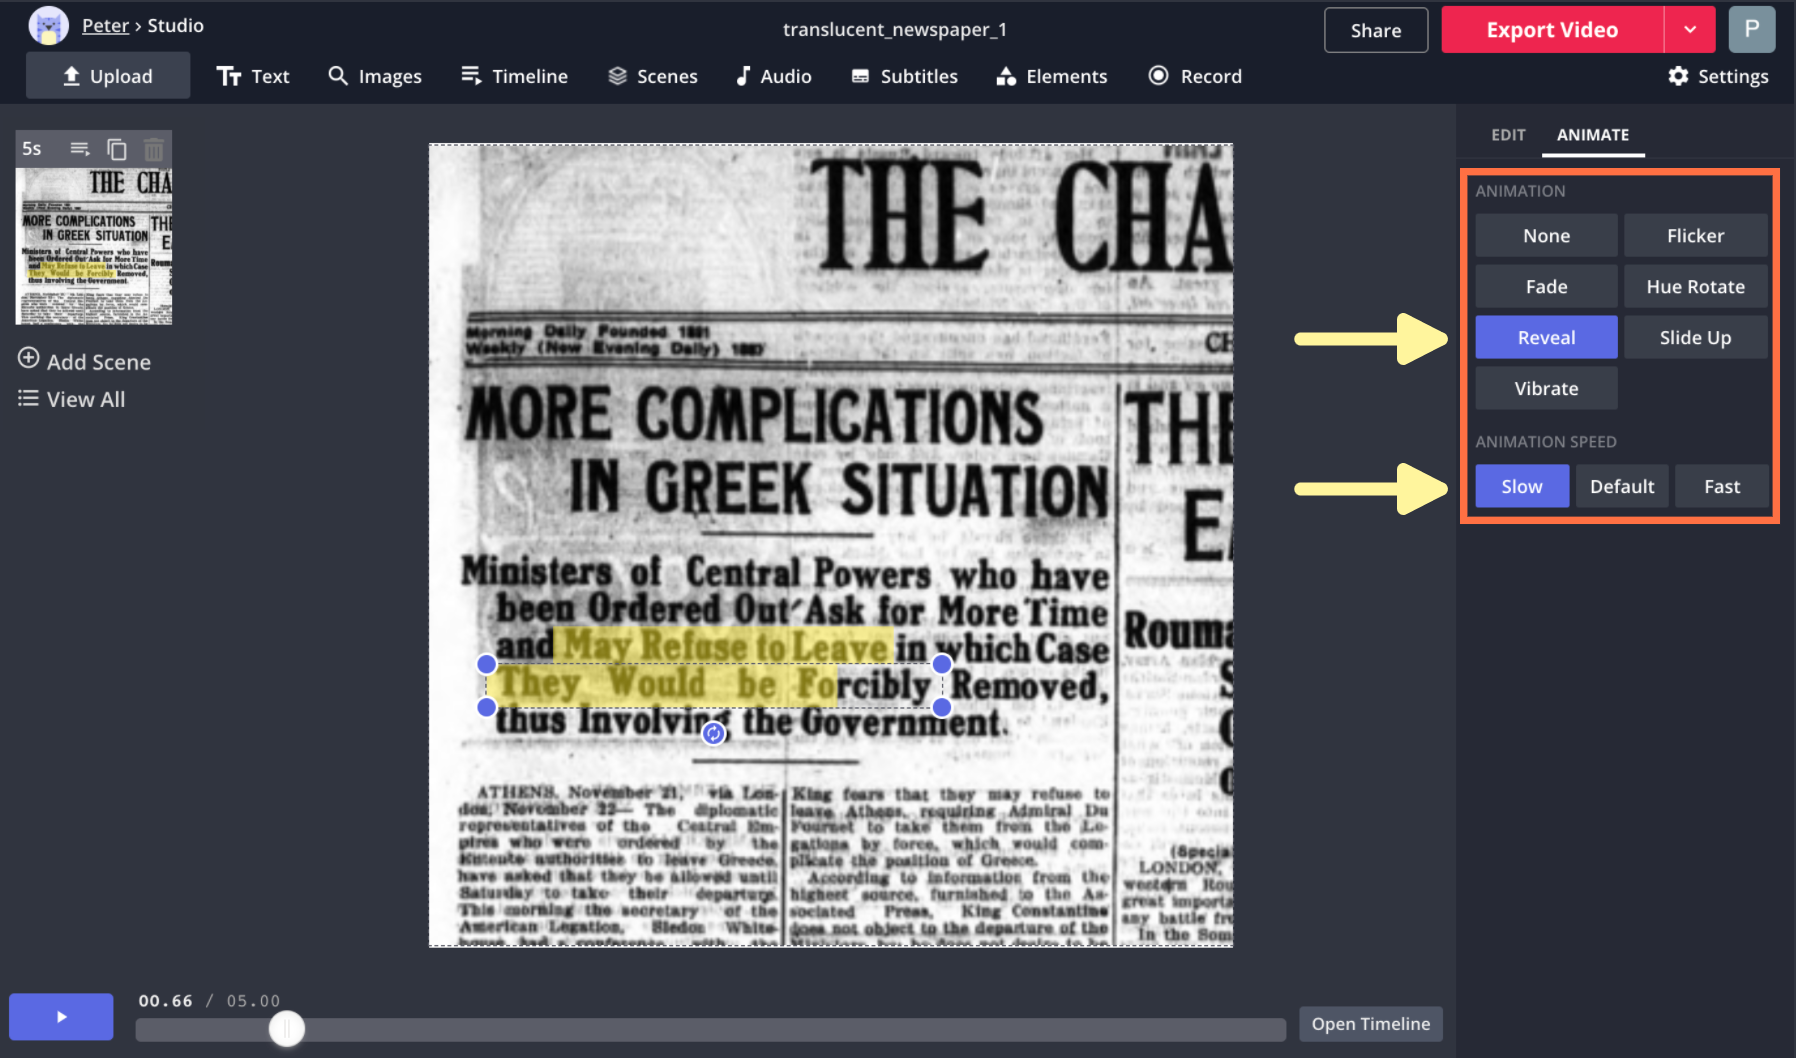Select the Fade animation option

1546,287
